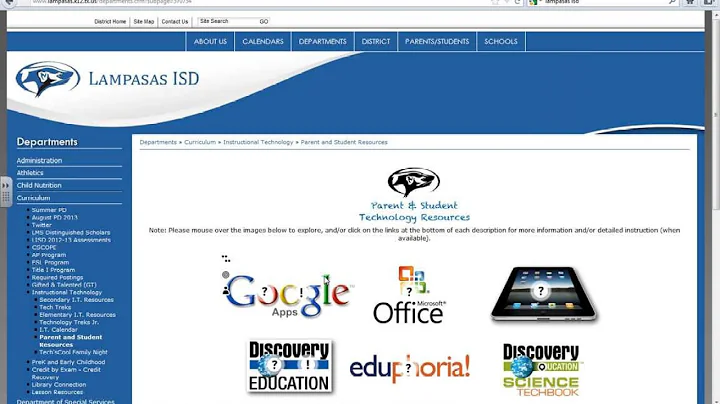
Task: Click the grid dots icon on left edge
Action: pos(6,198)
